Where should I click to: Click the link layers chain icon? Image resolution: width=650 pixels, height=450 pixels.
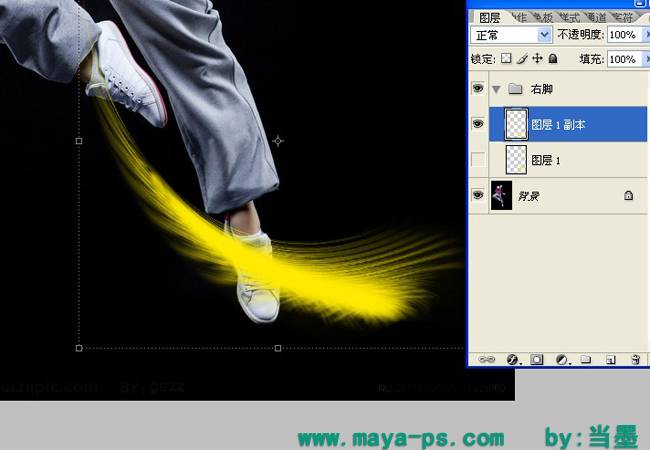[486, 359]
